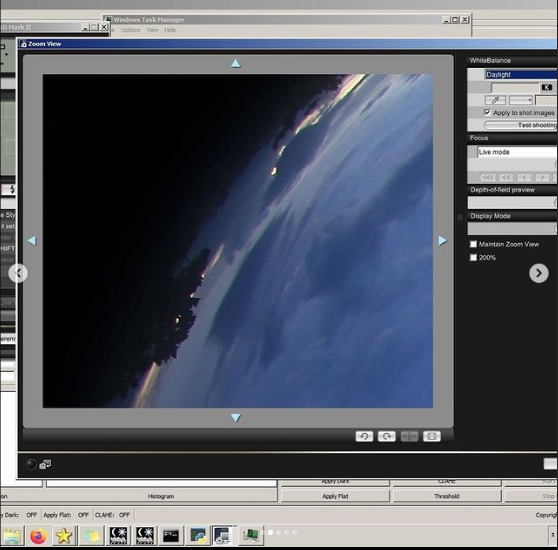Image resolution: width=558 pixels, height=550 pixels.
Task: Open the green monitor icon in the taskbar
Action: tap(251, 536)
